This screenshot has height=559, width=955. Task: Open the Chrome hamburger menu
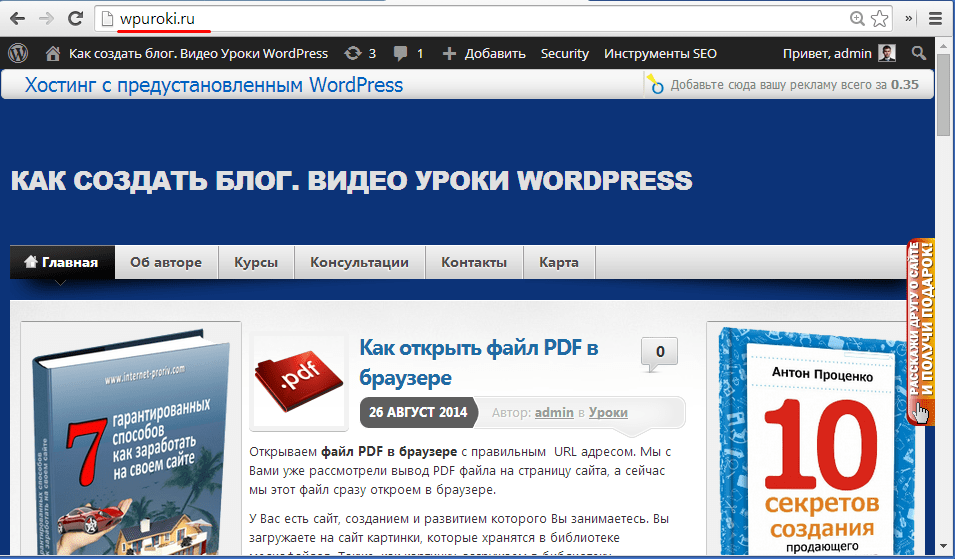tap(935, 18)
